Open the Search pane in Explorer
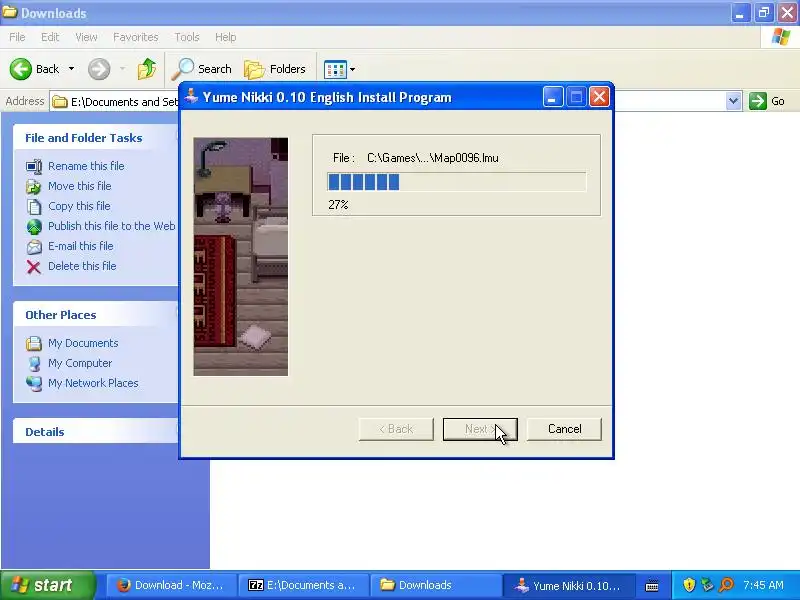 click(x=202, y=69)
